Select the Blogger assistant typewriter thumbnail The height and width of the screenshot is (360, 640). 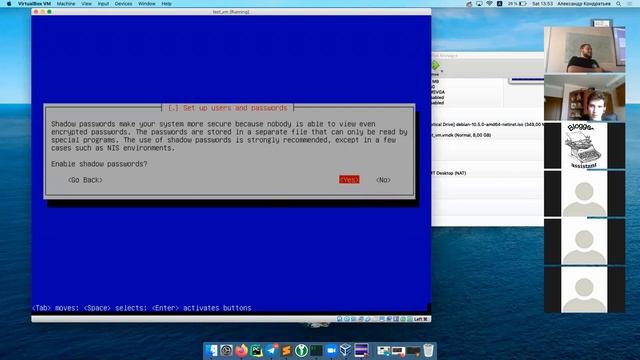pos(584,145)
